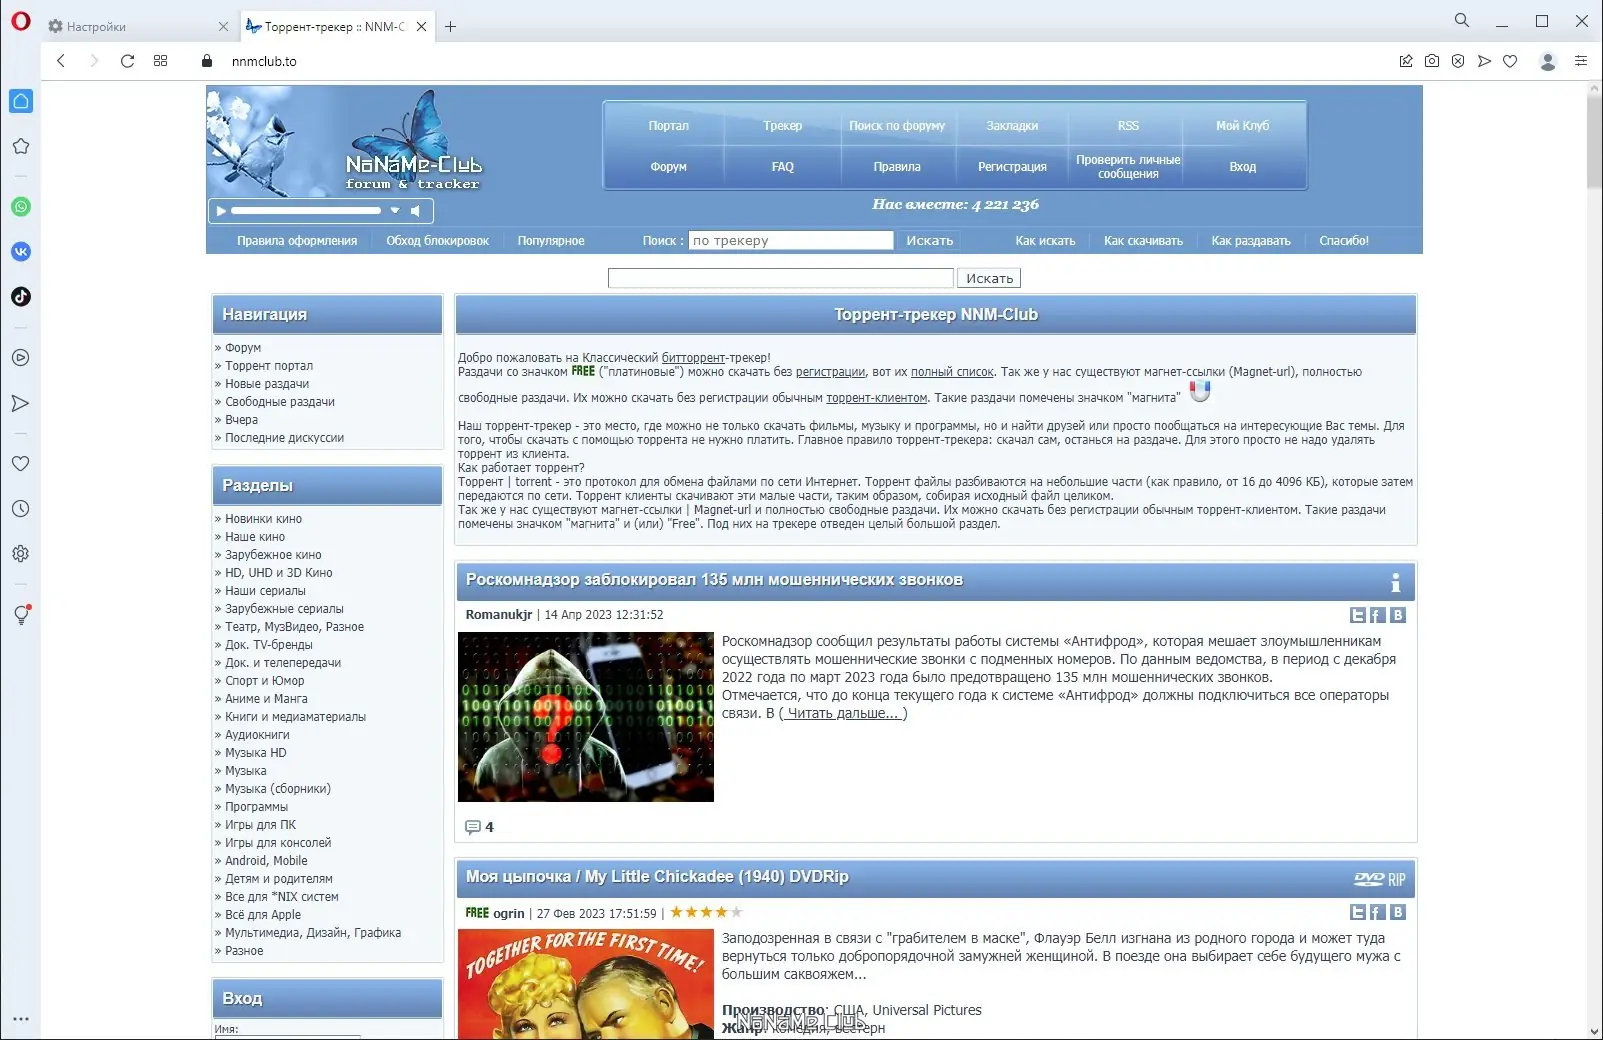Viewport: 1603px width, 1040px height.
Task: Open the Трекер menu item
Action: pos(781,125)
